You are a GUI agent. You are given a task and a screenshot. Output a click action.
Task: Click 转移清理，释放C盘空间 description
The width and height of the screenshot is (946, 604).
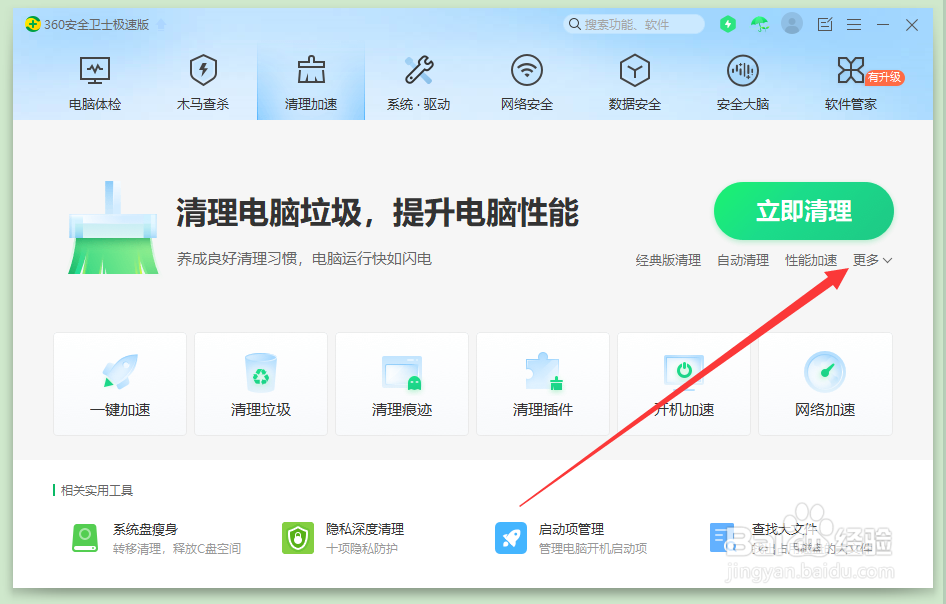pyautogui.click(x=177, y=548)
